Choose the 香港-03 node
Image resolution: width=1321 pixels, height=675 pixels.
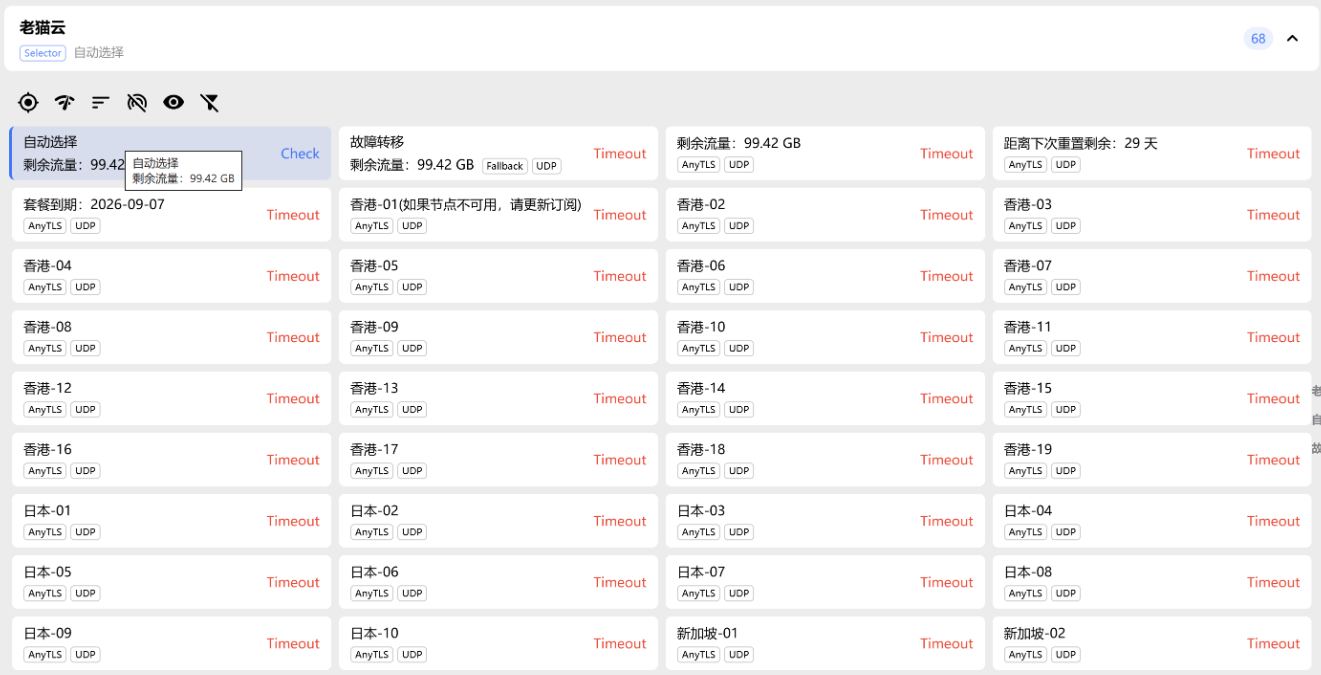1152,214
